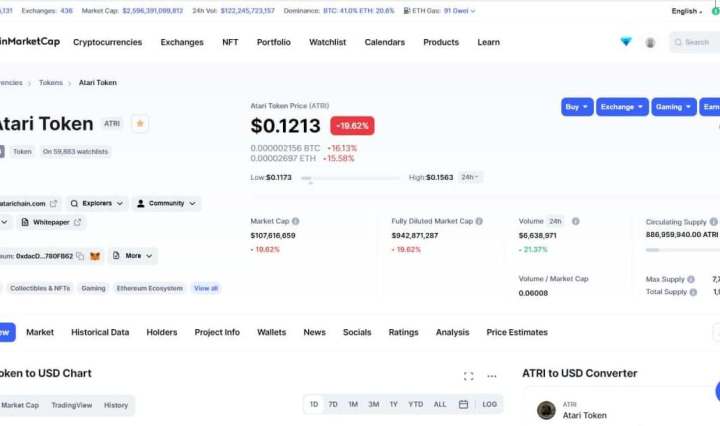Open the Community dropdown
Viewport: 720px width, 426px height.
click(166, 203)
